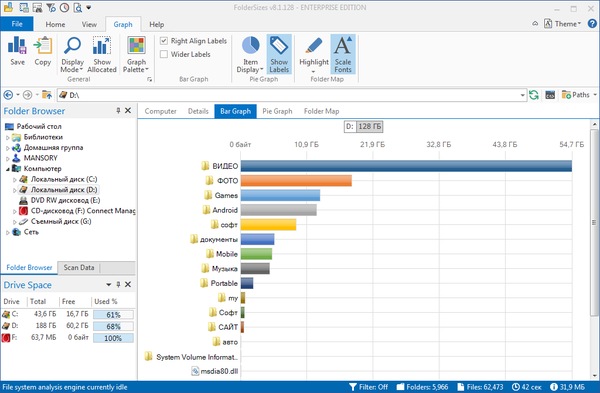The height and width of the screenshot is (393, 600).
Task: Click the ВИДЕО blue bar
Action: click(x=406, y=166)
